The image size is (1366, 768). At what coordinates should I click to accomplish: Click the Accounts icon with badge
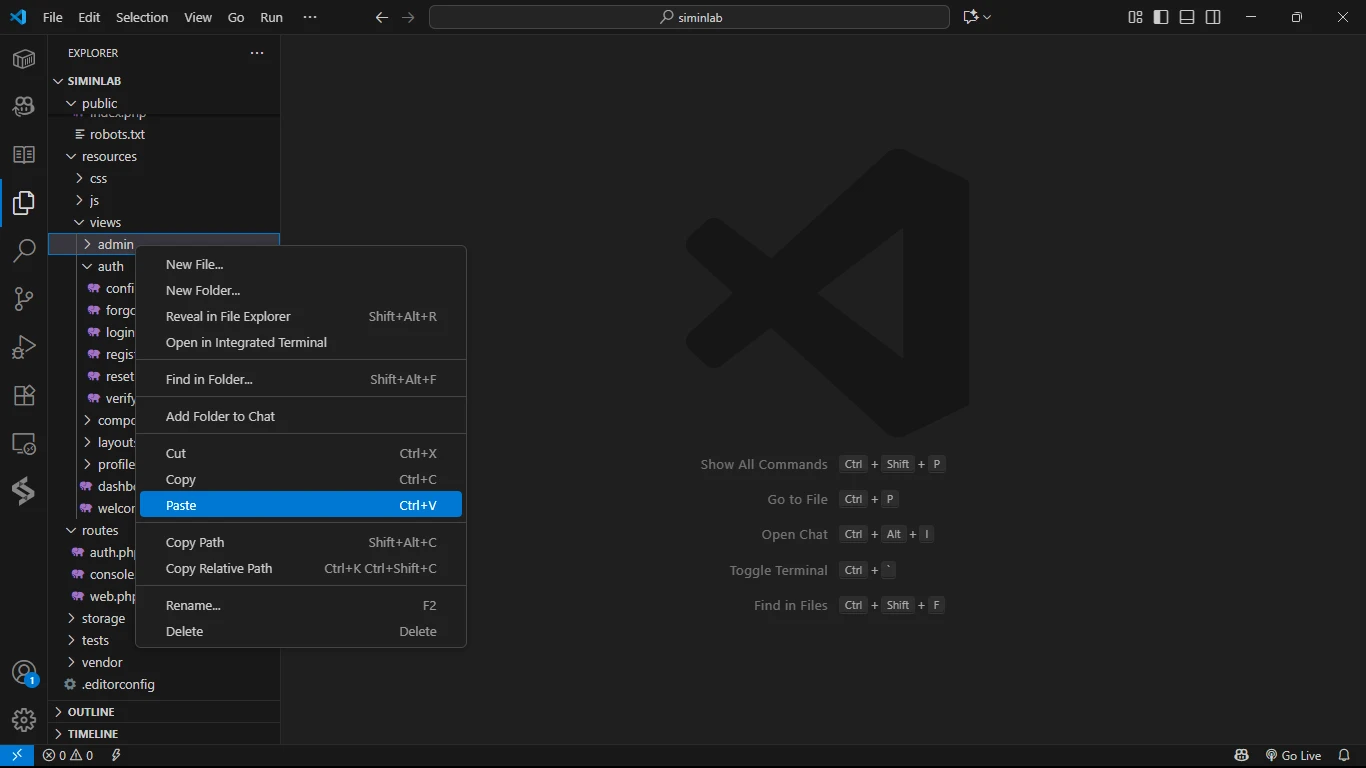[24, 673]
